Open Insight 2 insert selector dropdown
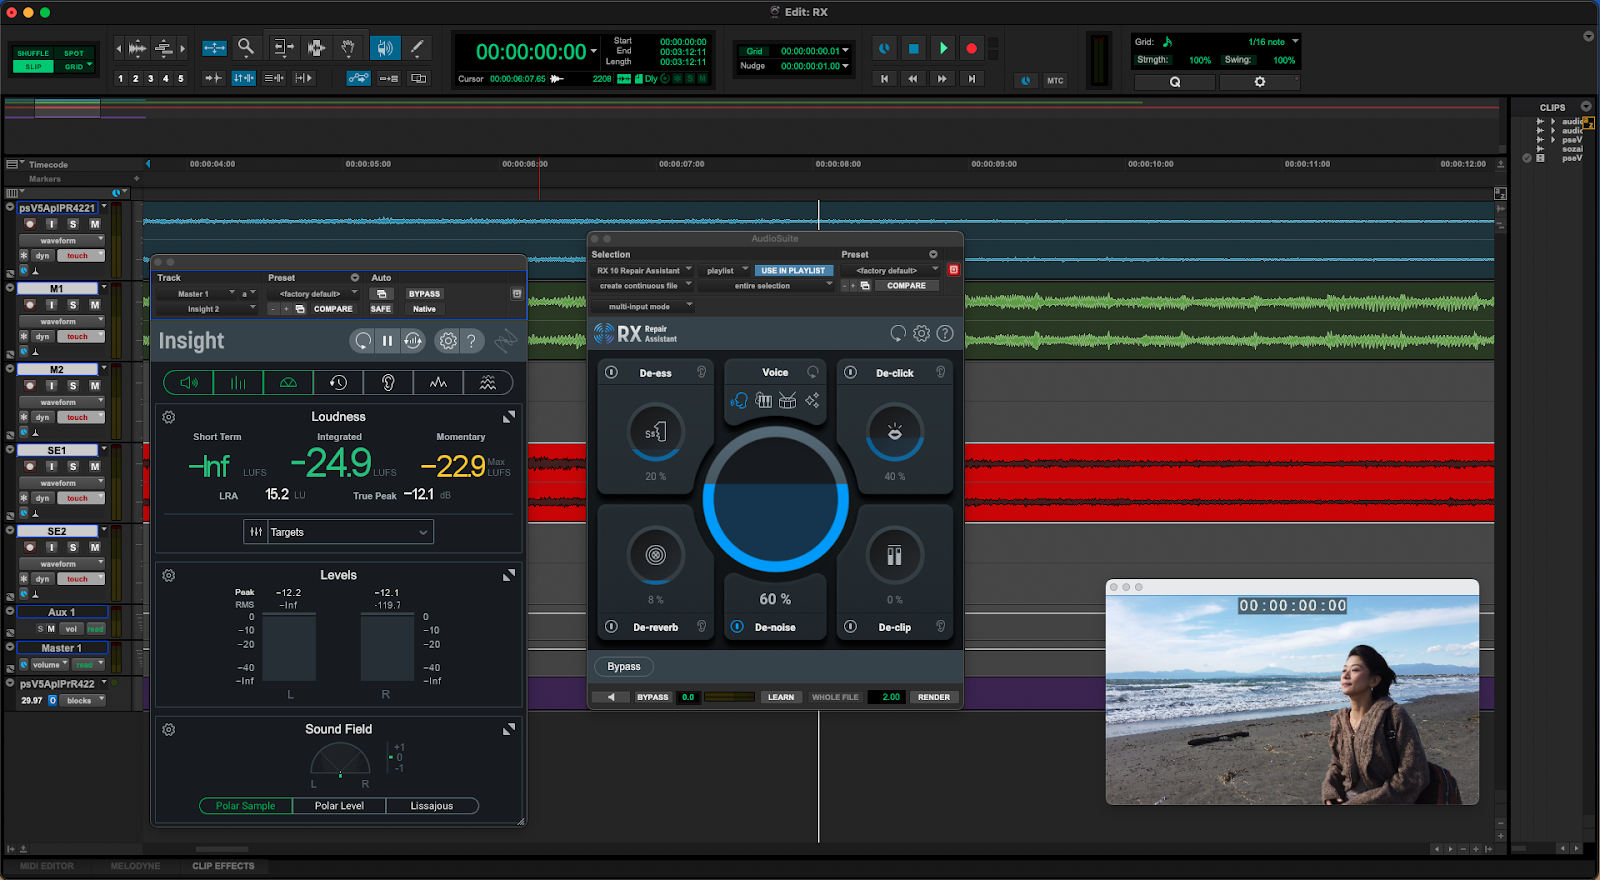 tap(207, 309)
